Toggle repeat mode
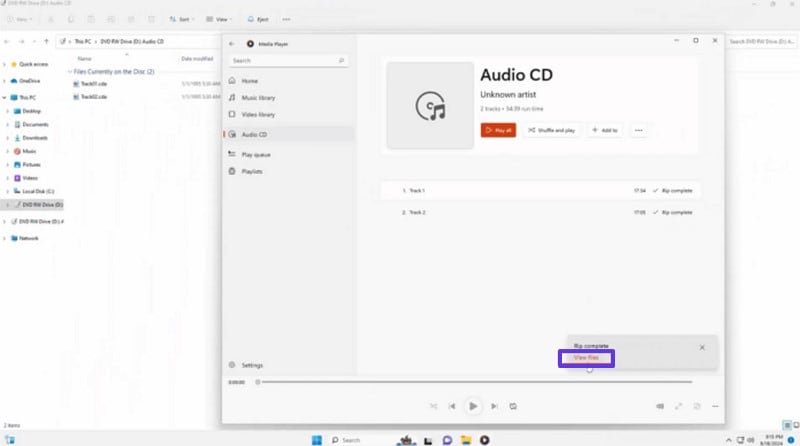This screenshot has width=800, height=446. pyautogui.click(x=513, y=406)
